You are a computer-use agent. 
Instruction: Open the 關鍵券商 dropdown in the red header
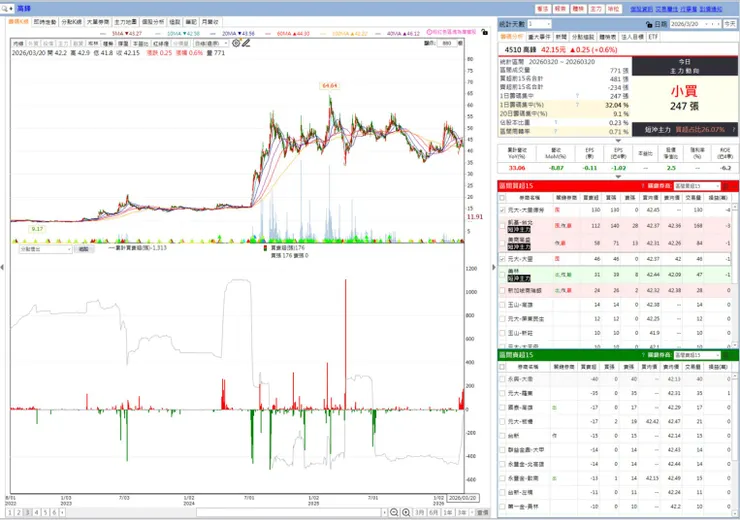[697, 186]
